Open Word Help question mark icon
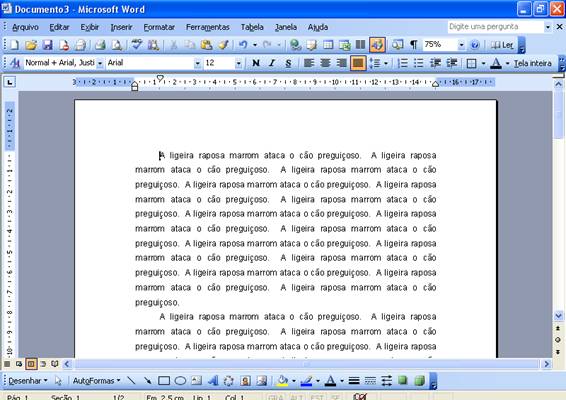This screenshot has height=400, width=566. coord(475,45)
